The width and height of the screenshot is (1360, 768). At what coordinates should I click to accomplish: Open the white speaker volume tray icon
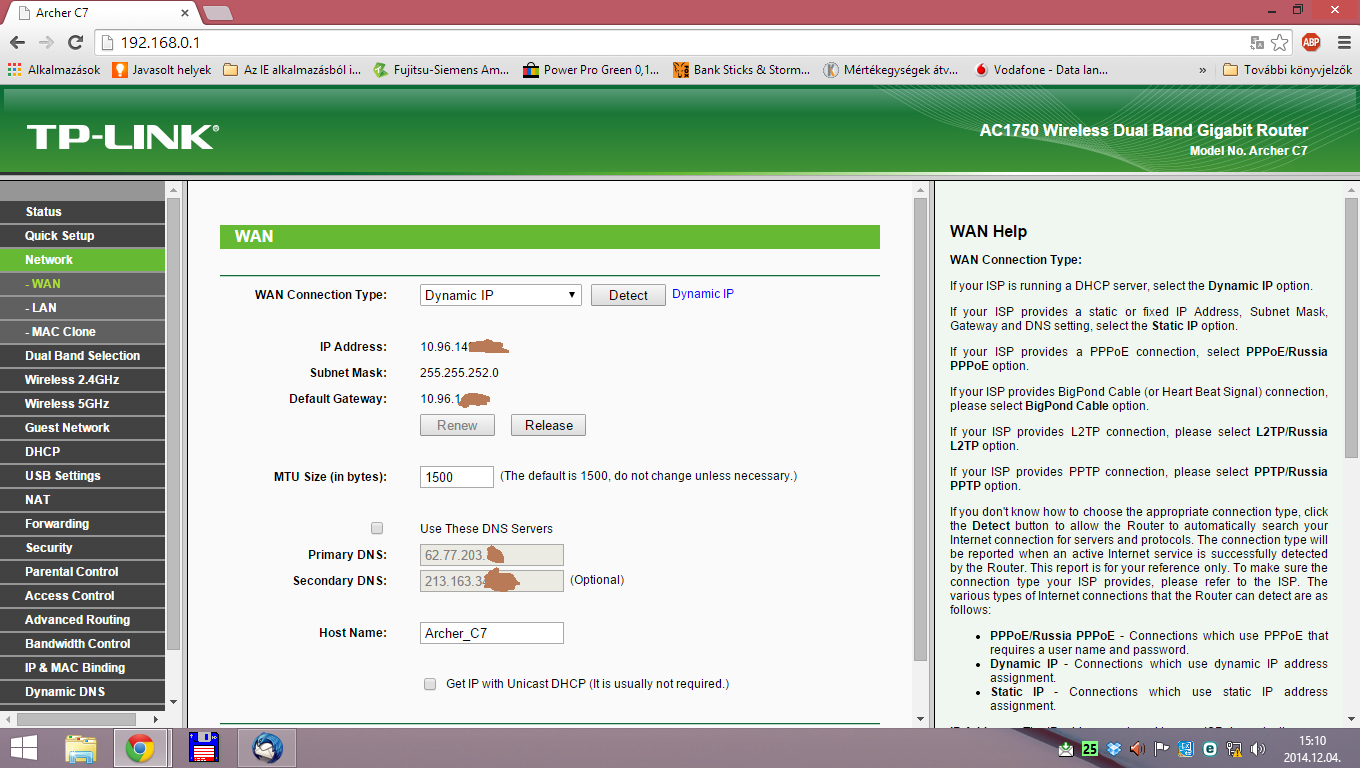coord(1258,748)
